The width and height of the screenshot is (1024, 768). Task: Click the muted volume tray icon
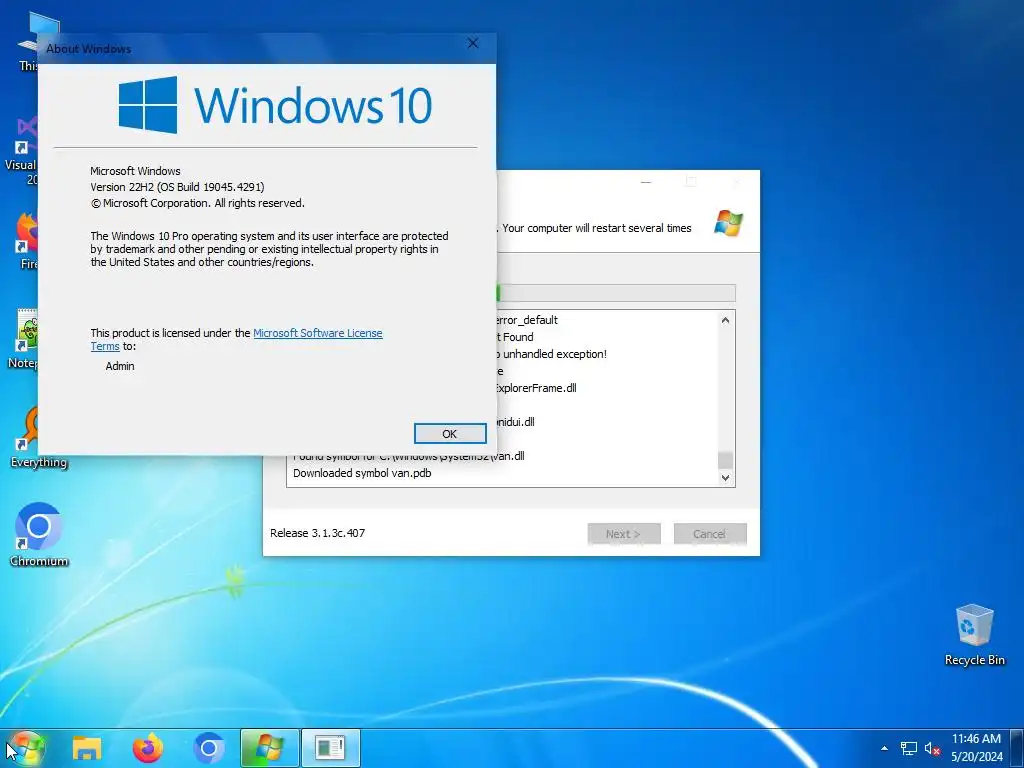[932, 748]
